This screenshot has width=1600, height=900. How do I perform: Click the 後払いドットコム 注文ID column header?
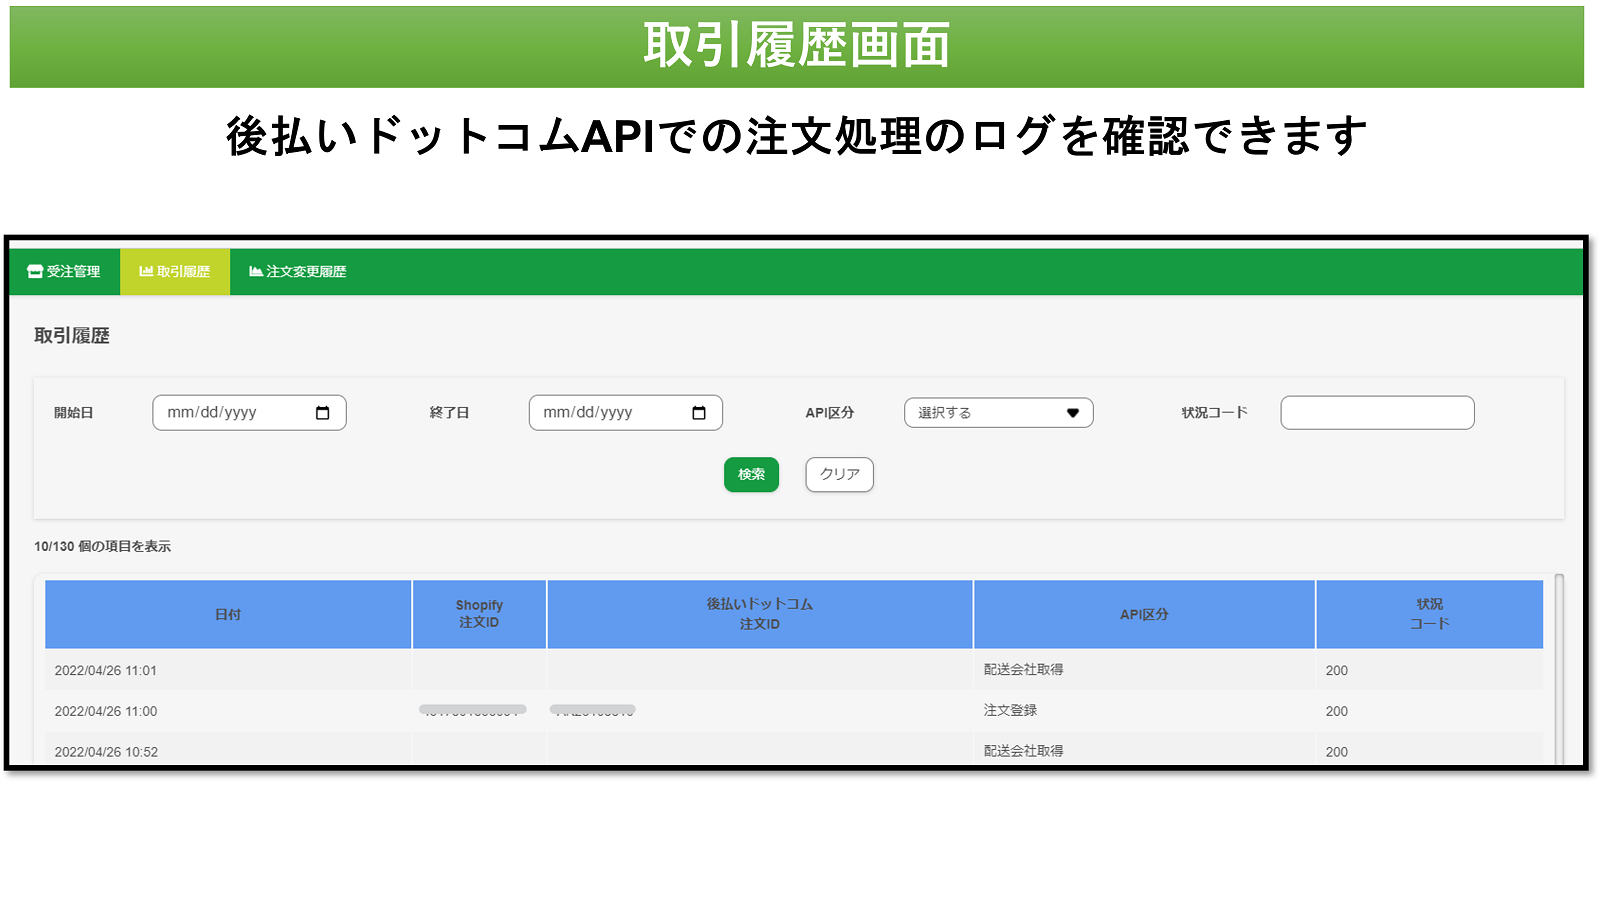pos(760,615)
